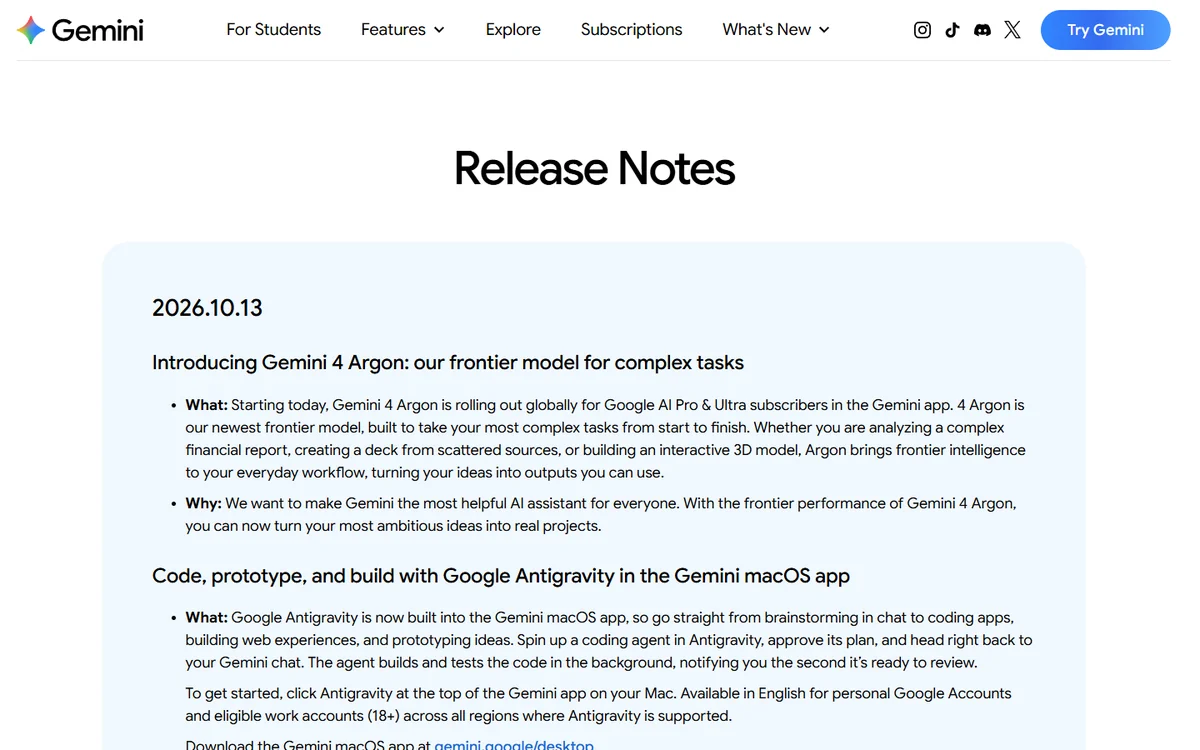
Task: Click the "What:" label under Gemini 4 Argon
Action: tap(207, 405)
